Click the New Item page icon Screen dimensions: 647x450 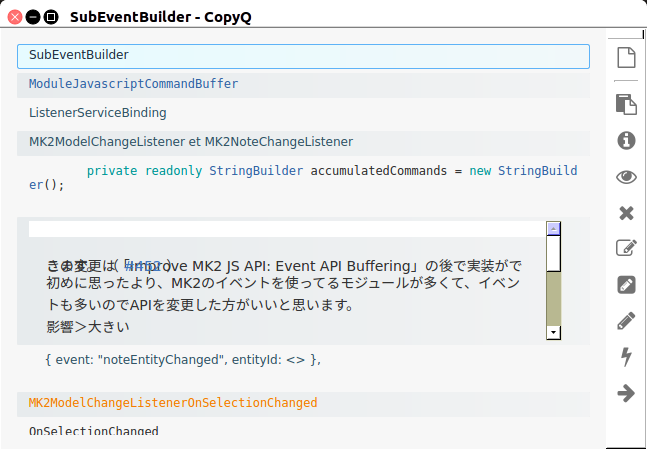click(626, 59)
